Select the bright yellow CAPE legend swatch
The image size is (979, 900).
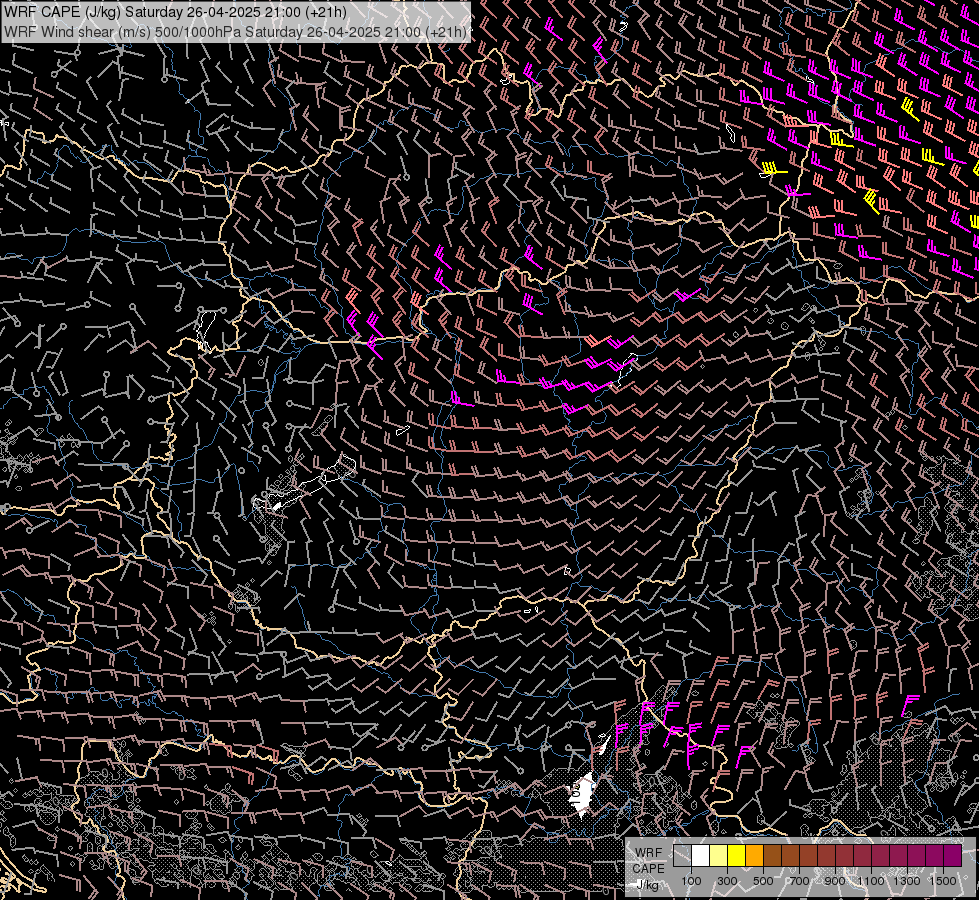click(x=737, y=855)
